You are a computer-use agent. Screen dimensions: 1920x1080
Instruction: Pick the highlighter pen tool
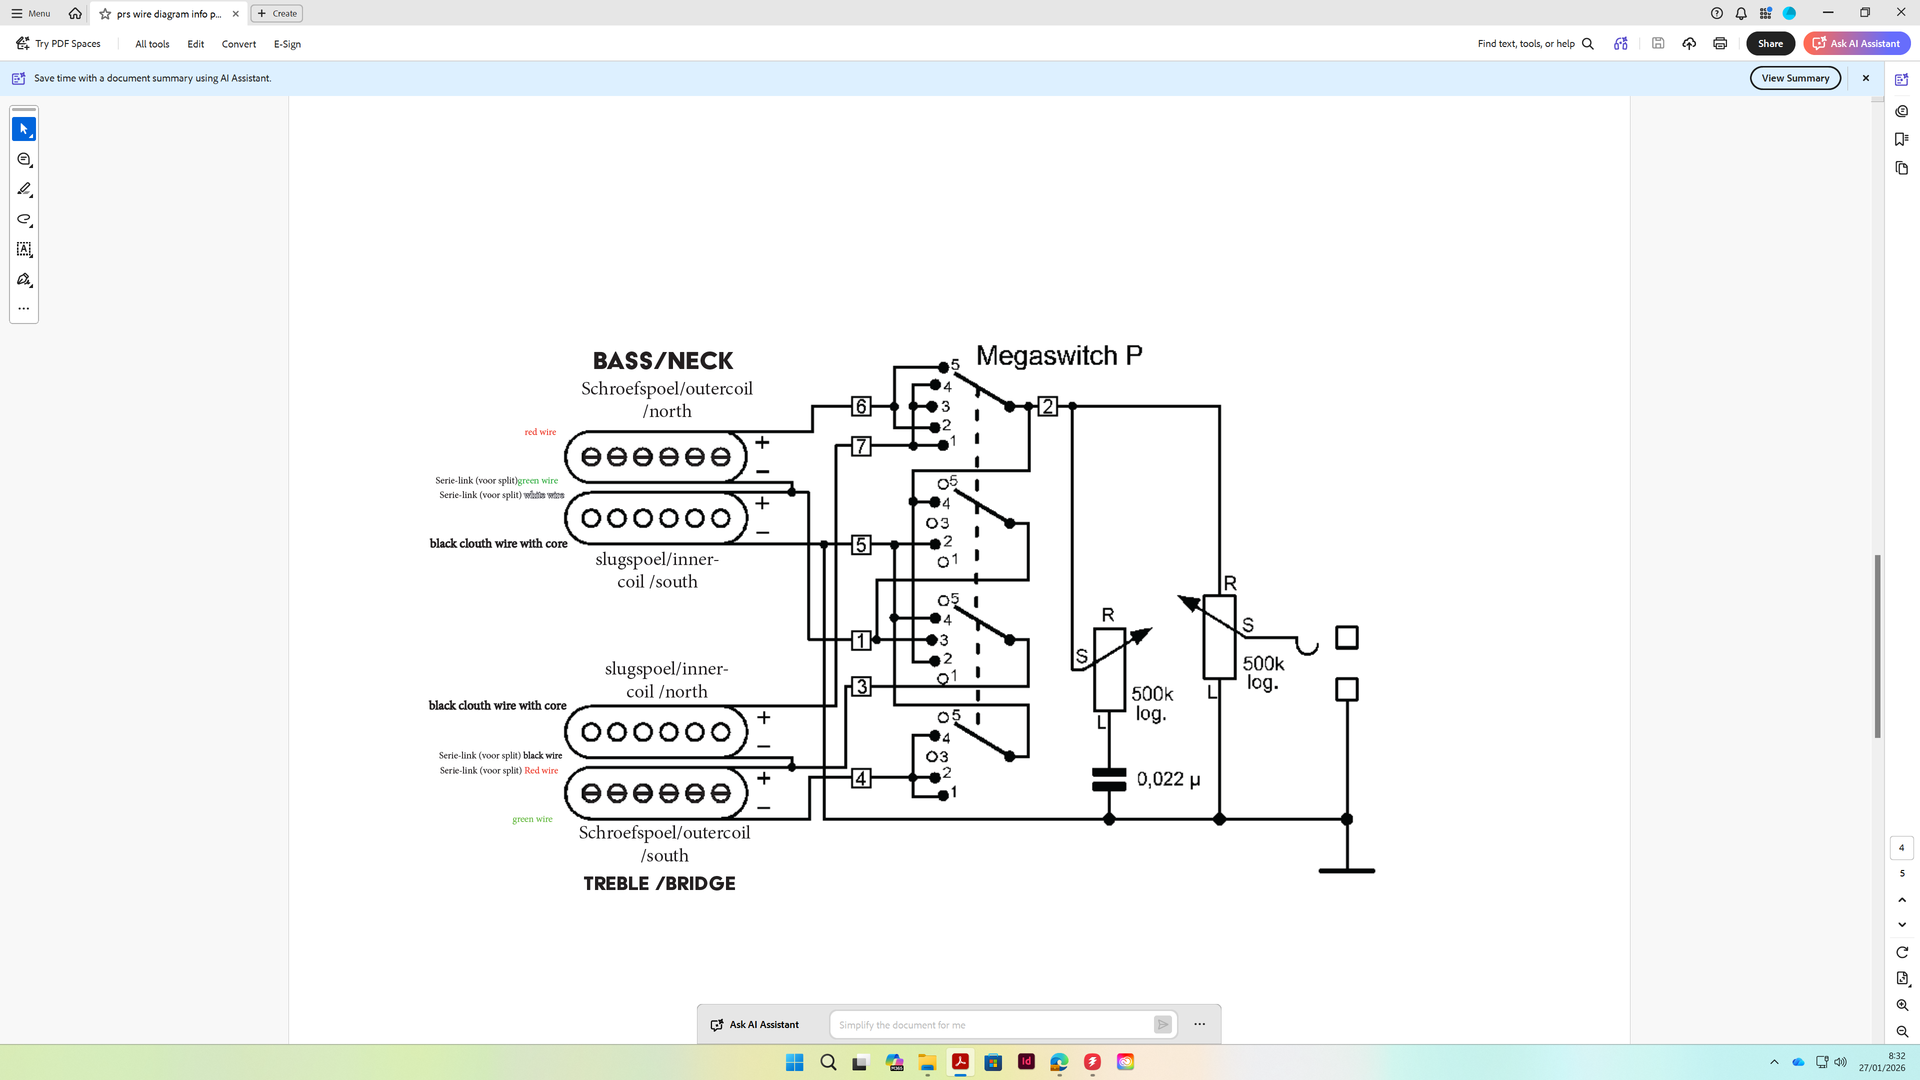(24, 190)
